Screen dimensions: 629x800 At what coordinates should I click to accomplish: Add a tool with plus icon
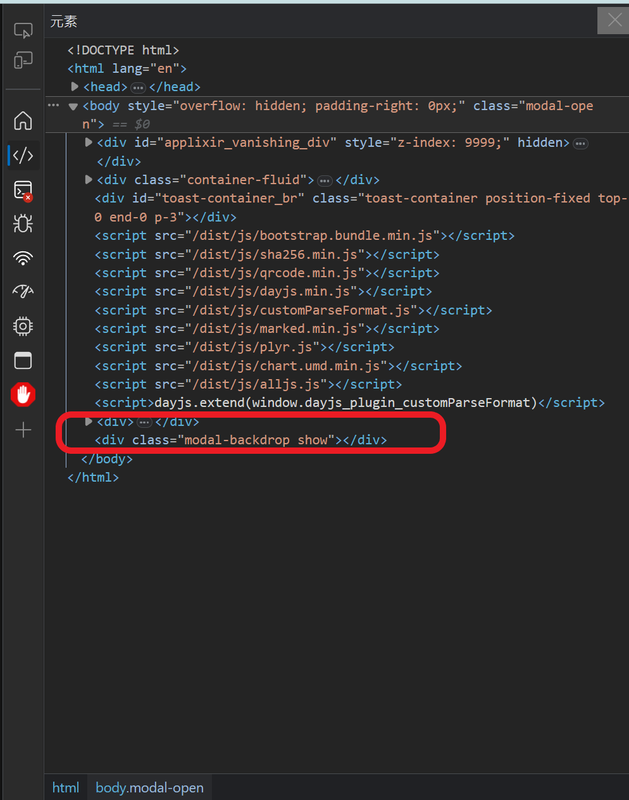click(23, 430)
